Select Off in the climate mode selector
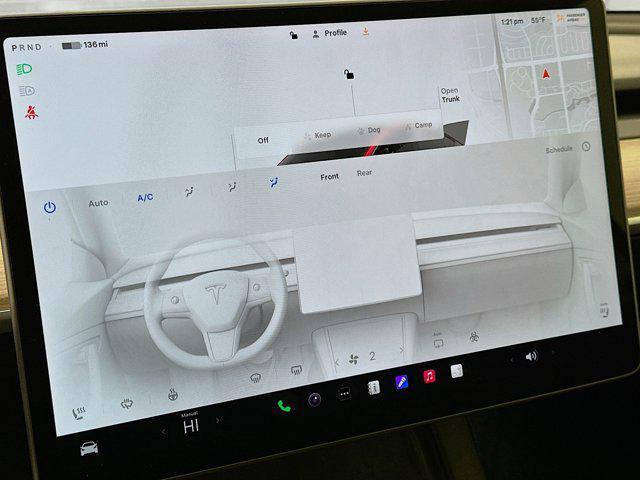640x480 pixels. point(263,140)
